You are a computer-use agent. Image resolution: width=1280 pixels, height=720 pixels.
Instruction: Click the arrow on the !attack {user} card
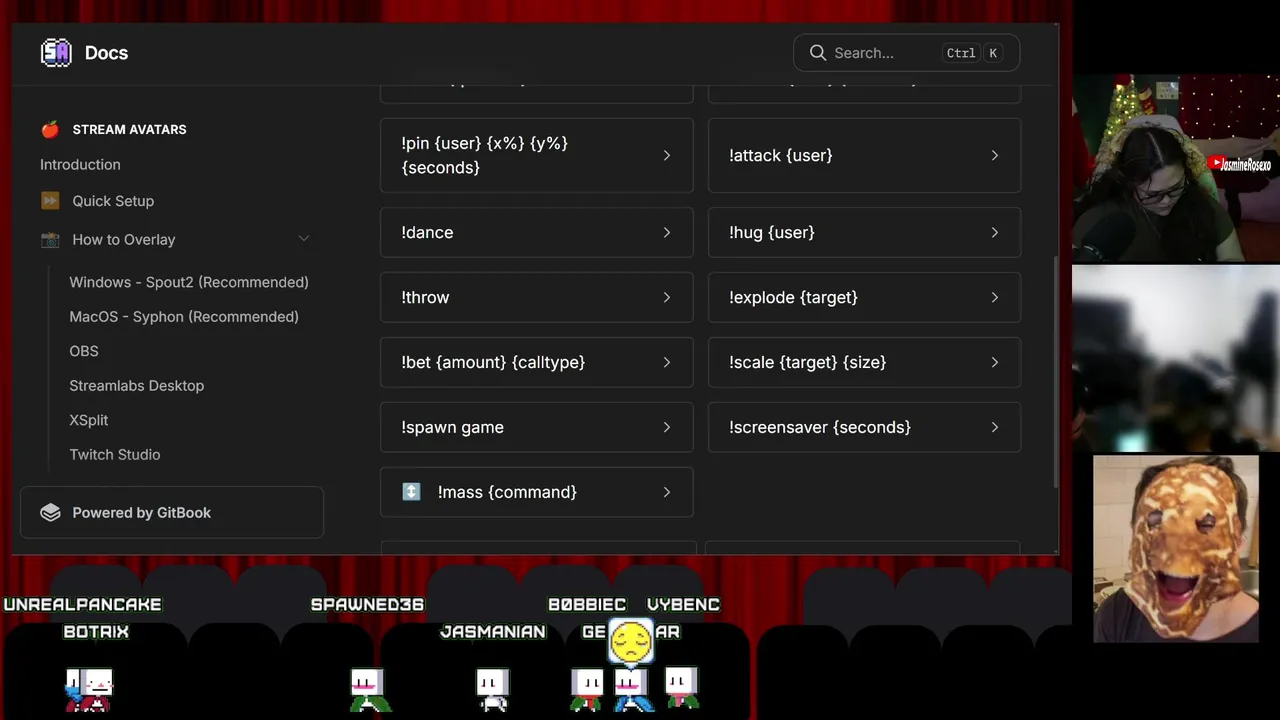coord(995,155)
